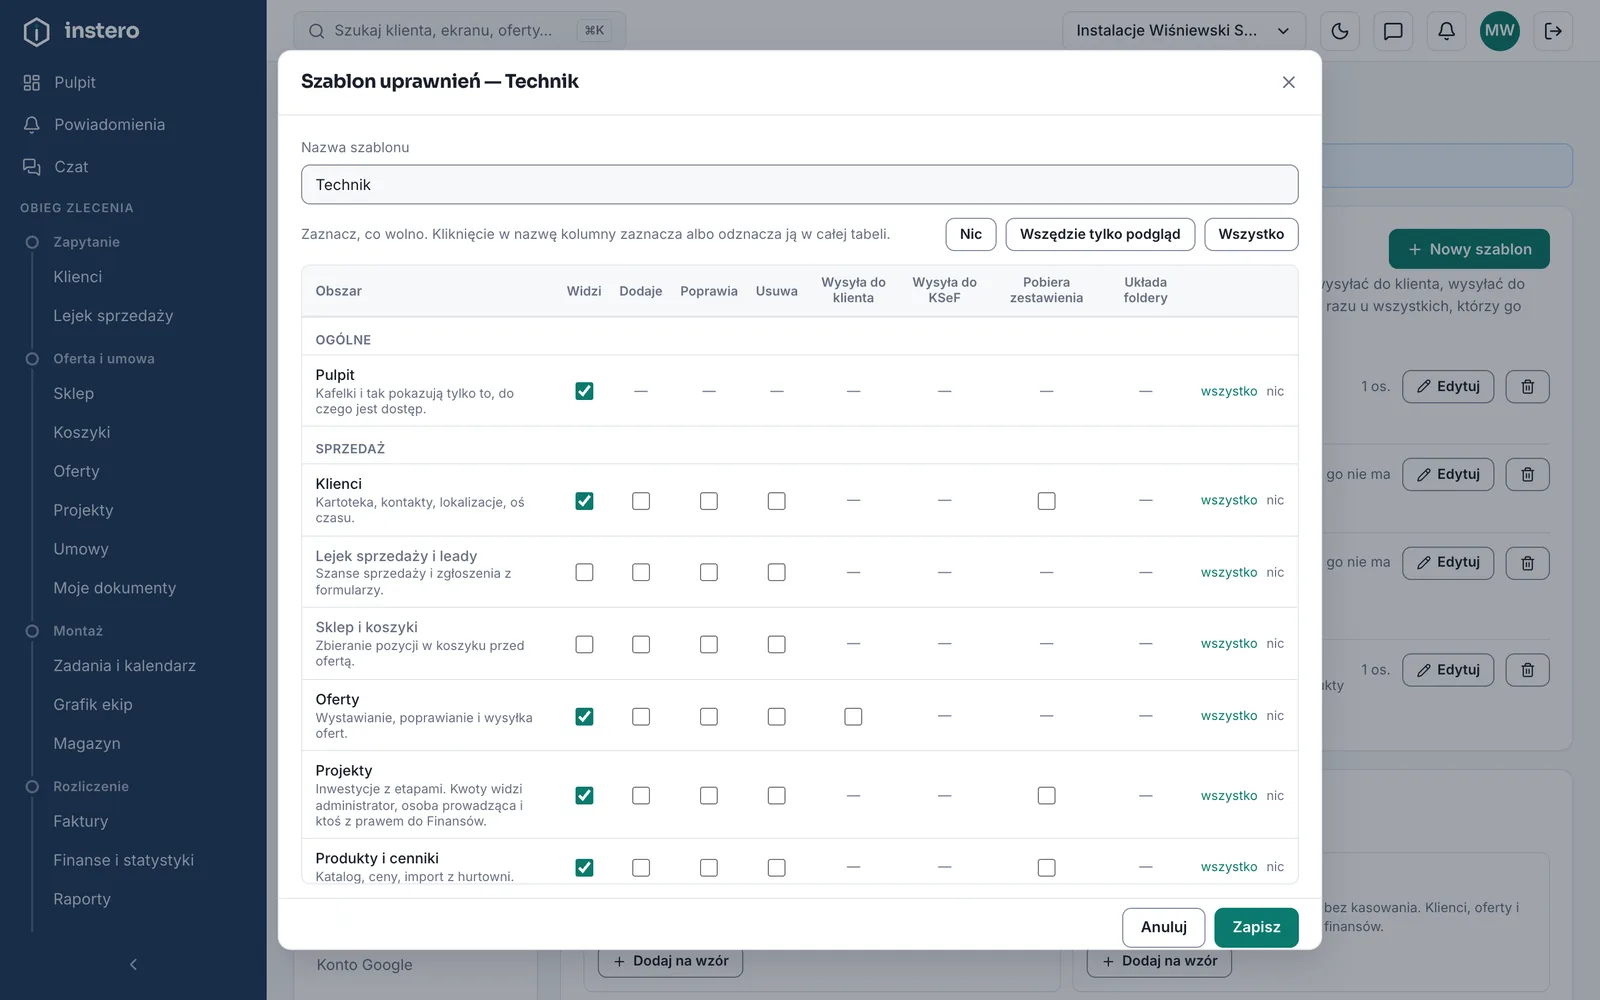
Task: Click the Nazwa szablonu input field
Action: 799,185
